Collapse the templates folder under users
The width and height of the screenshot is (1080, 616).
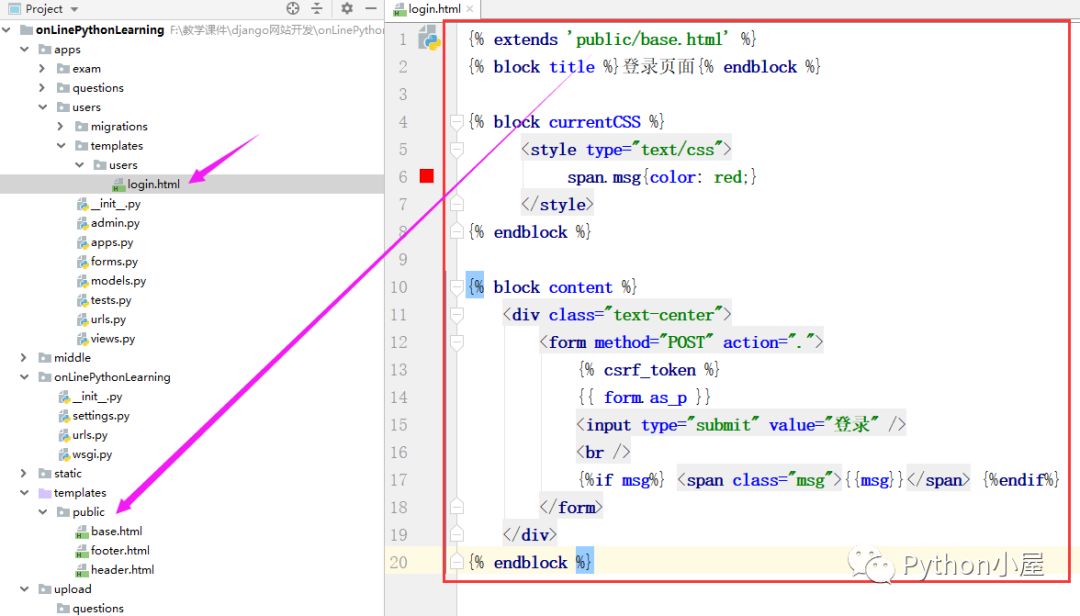(61, 145)
